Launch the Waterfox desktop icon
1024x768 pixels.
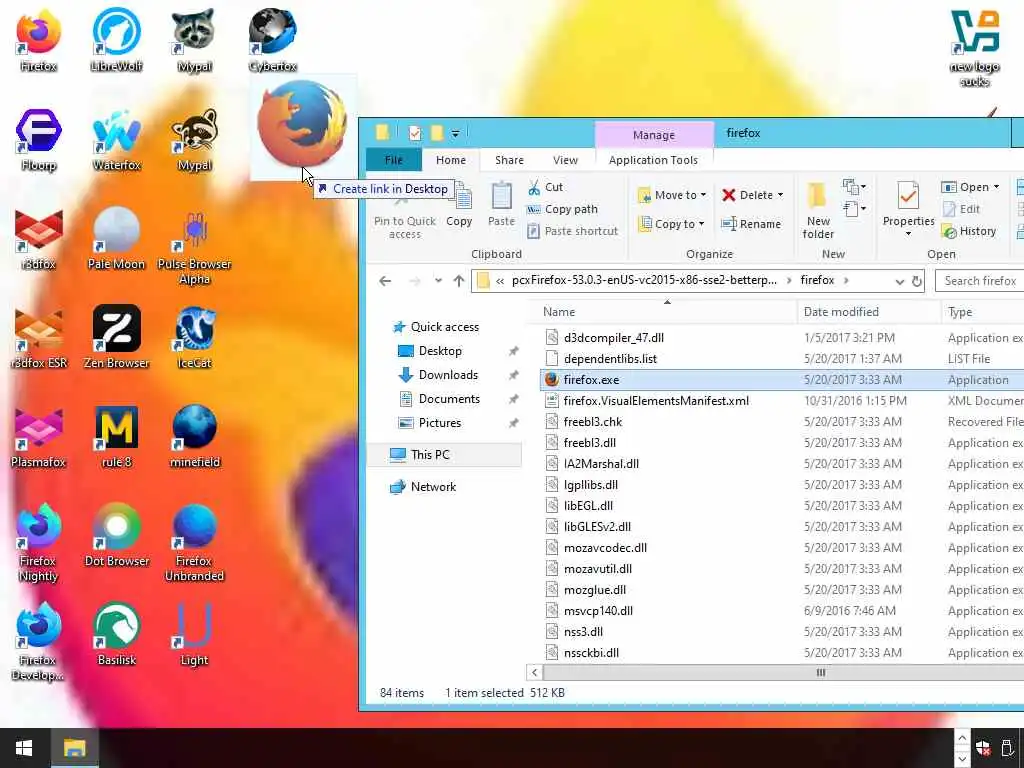(x=116, y=139)
